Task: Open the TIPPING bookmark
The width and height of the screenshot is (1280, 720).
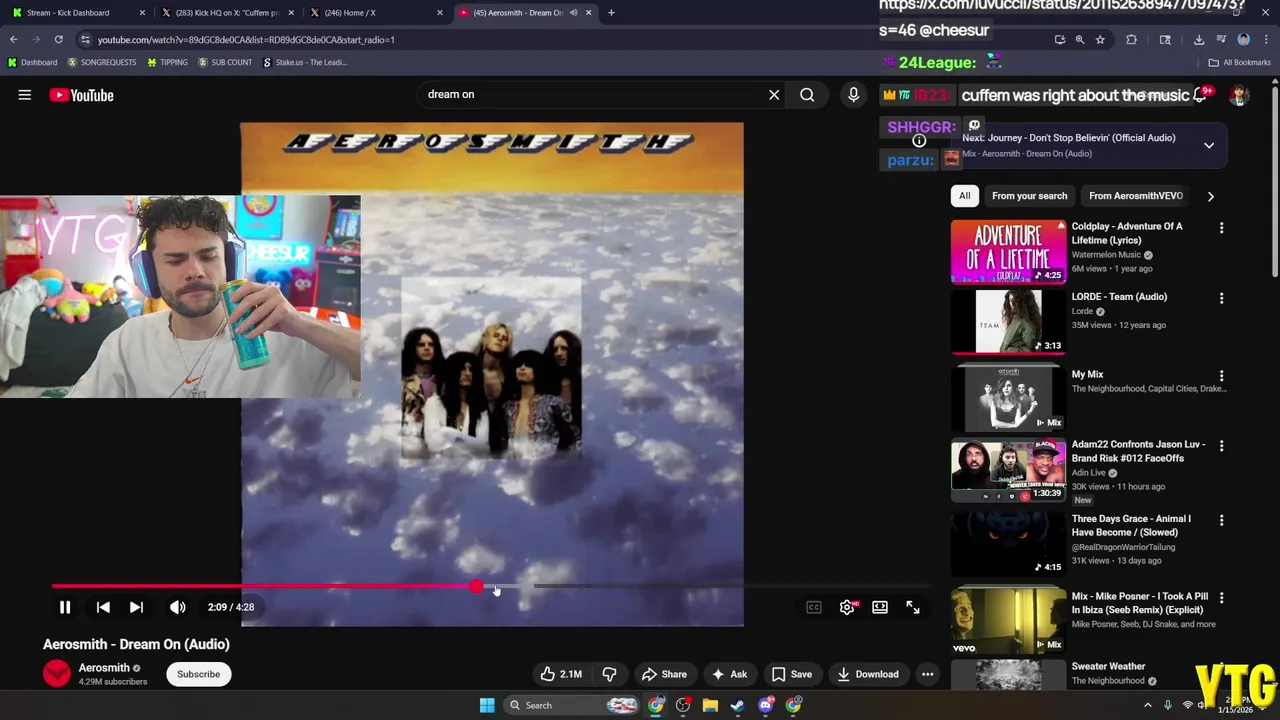Action: 167,62
